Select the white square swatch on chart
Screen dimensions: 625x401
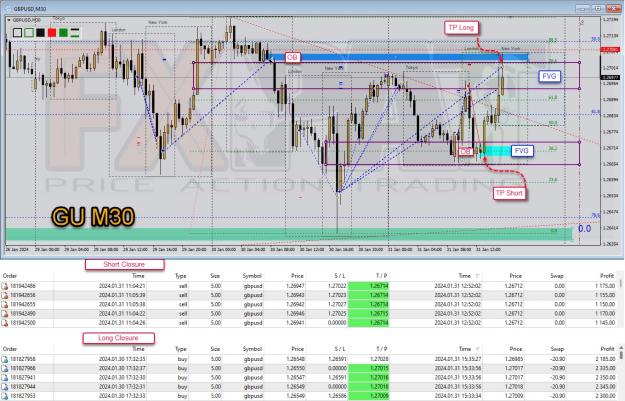click(x=17, y=33)
